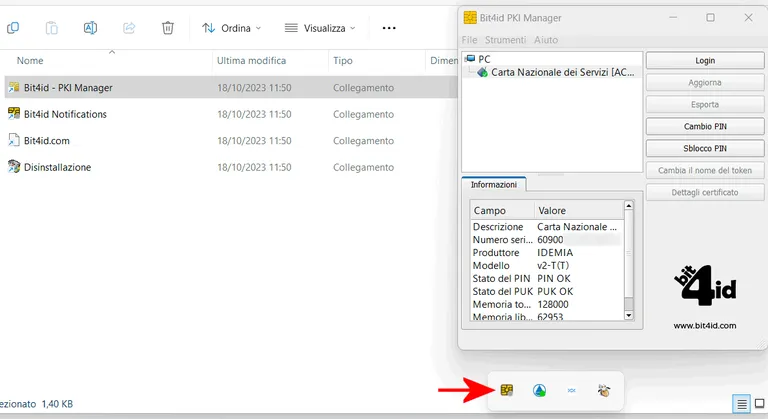Click the small blue middle tray icon
The image size is (768, 419).
572,391
